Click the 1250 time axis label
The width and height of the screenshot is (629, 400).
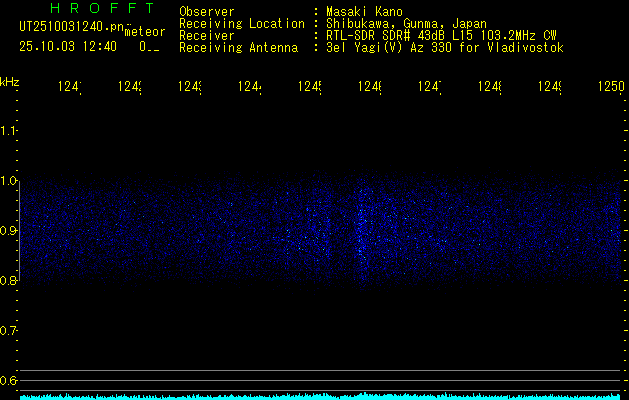611,87
